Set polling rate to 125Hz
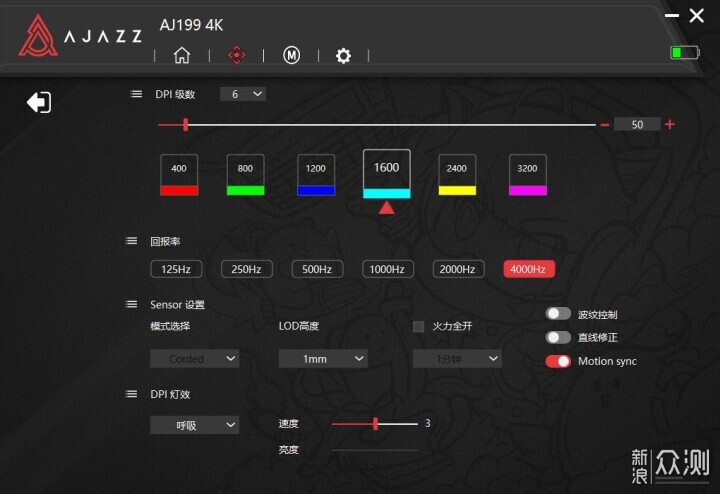The width and height of the screenshot is (720, 494). pyautogui.click(x=176, y=269)
